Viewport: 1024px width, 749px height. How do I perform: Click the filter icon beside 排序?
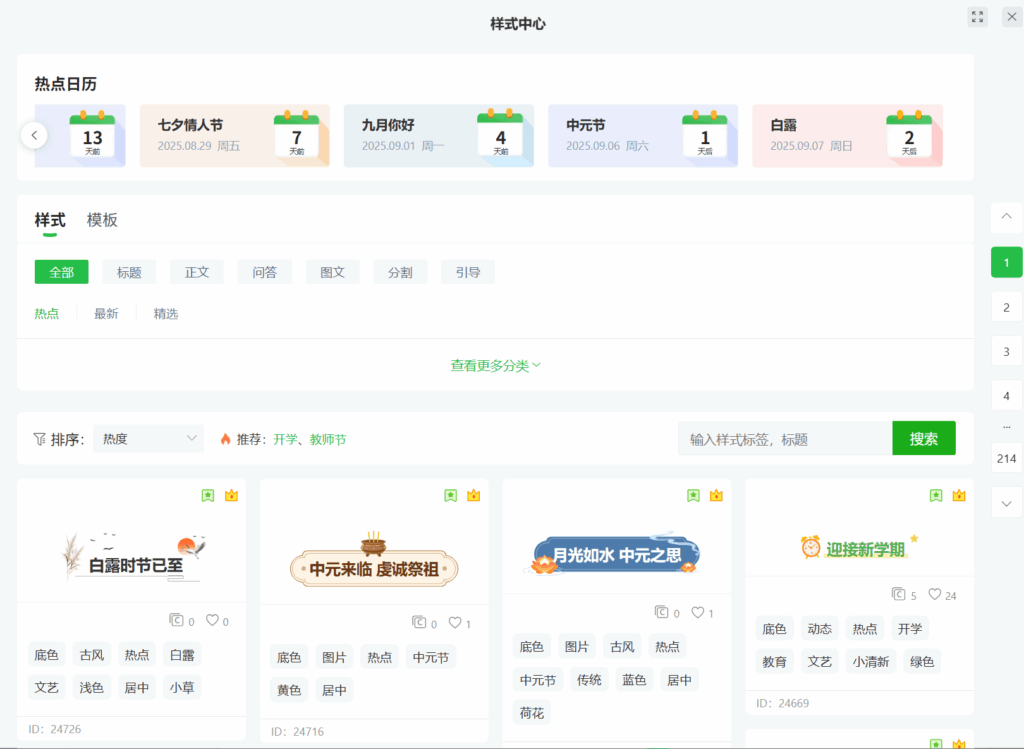(x=39, y=439)
